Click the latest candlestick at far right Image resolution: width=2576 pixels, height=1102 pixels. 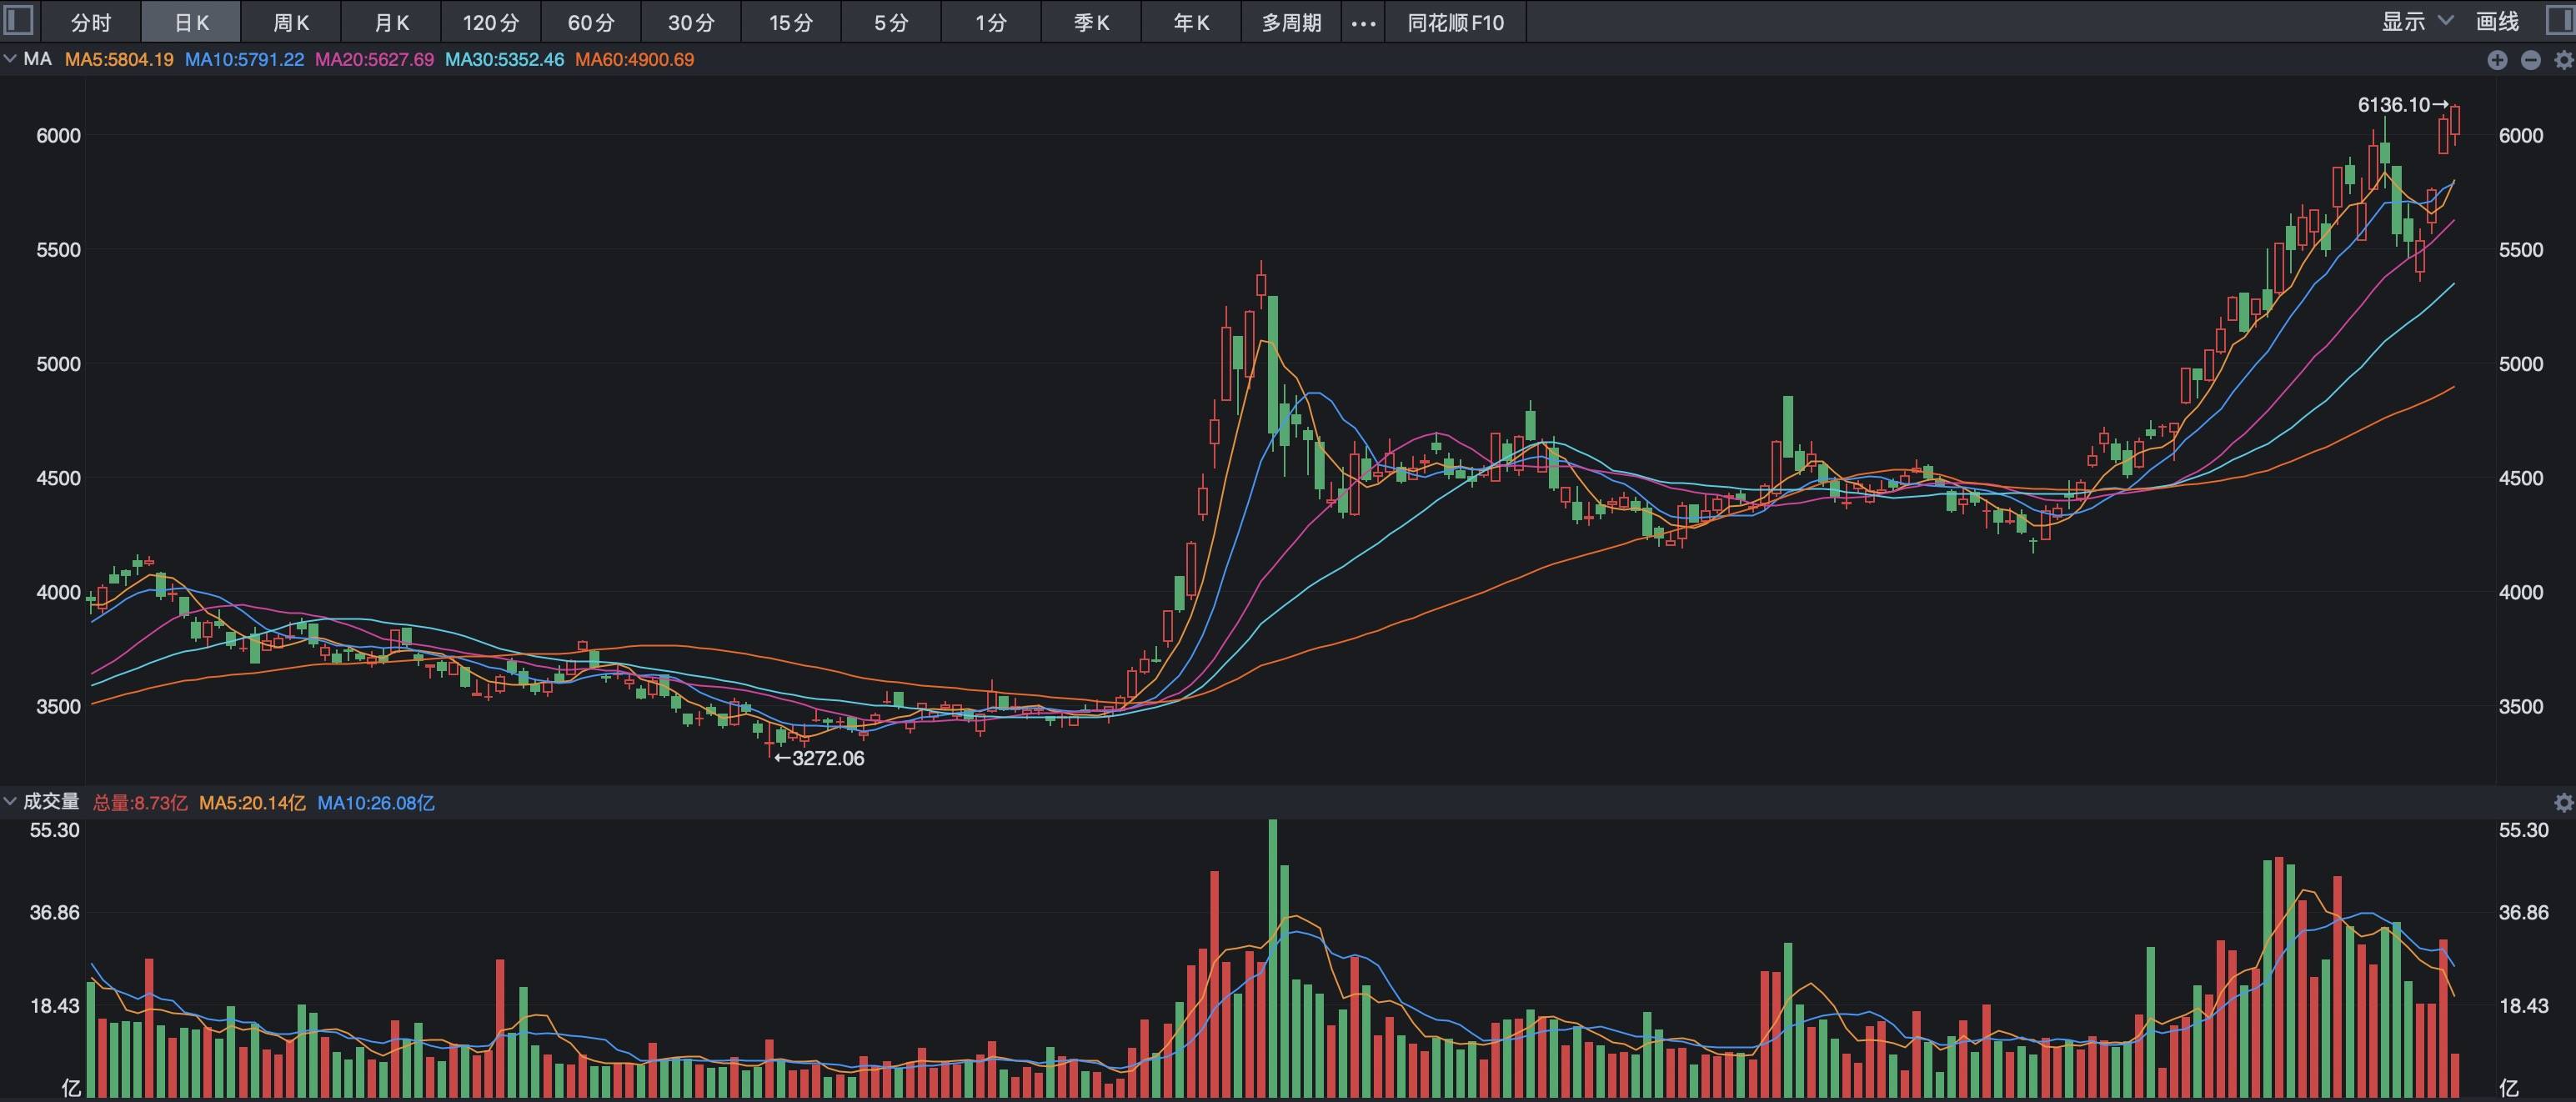tap(2455, 125)
